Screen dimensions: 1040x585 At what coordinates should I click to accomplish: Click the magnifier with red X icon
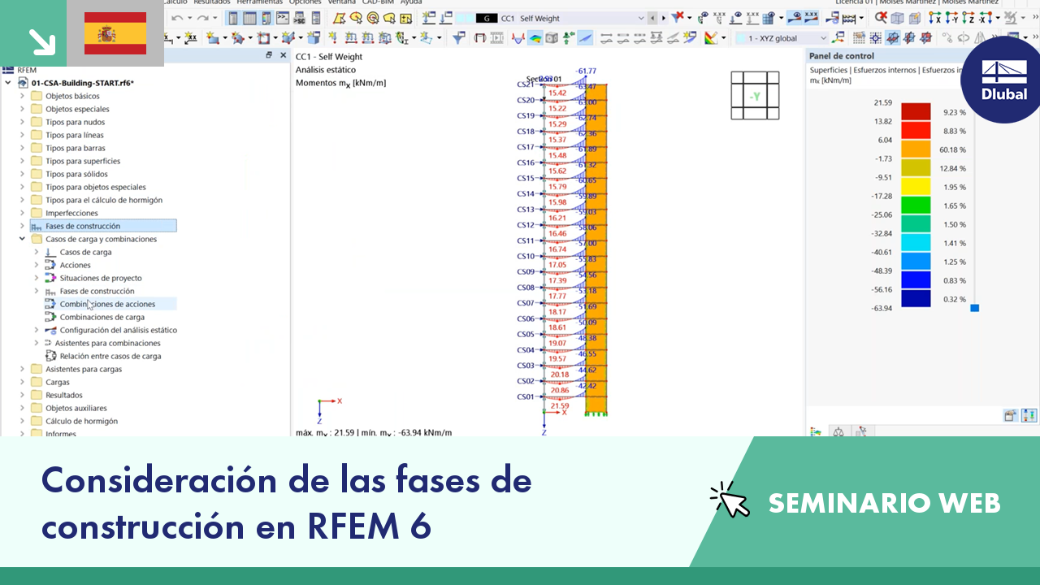880,19
